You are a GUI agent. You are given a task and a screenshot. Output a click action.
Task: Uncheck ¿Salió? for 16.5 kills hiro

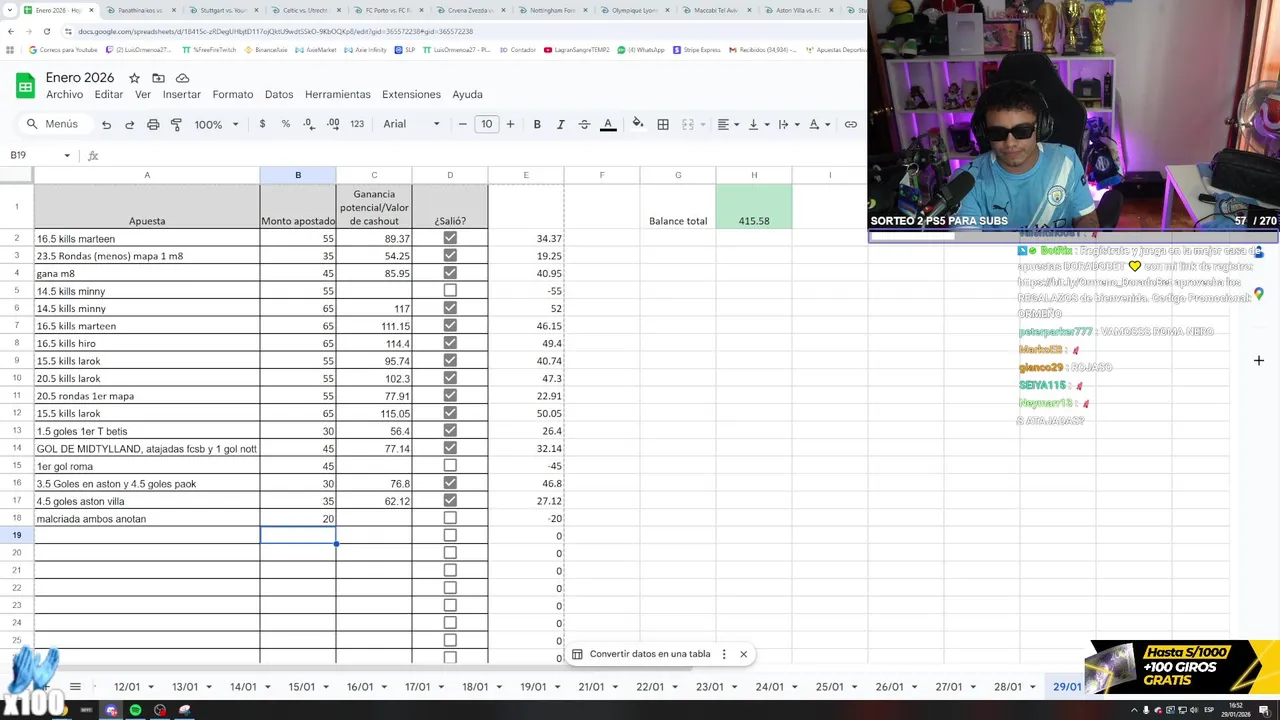point(450,343)
